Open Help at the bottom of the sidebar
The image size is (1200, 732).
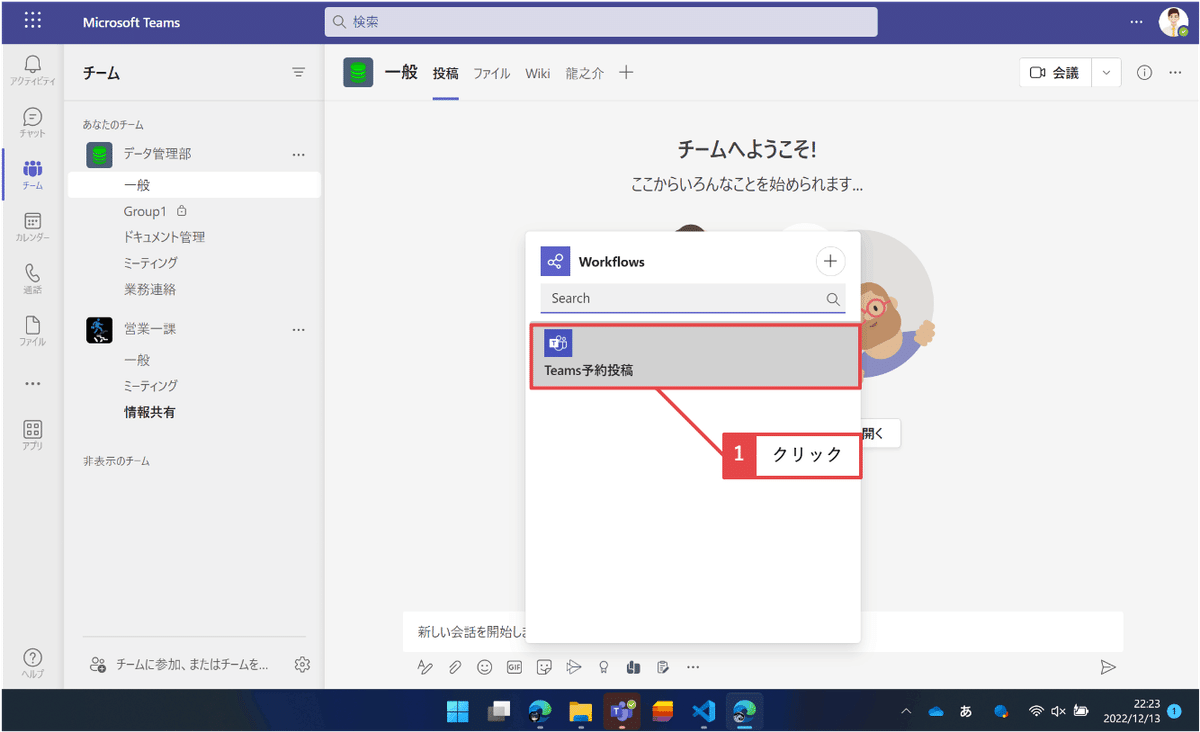[33, 663]
